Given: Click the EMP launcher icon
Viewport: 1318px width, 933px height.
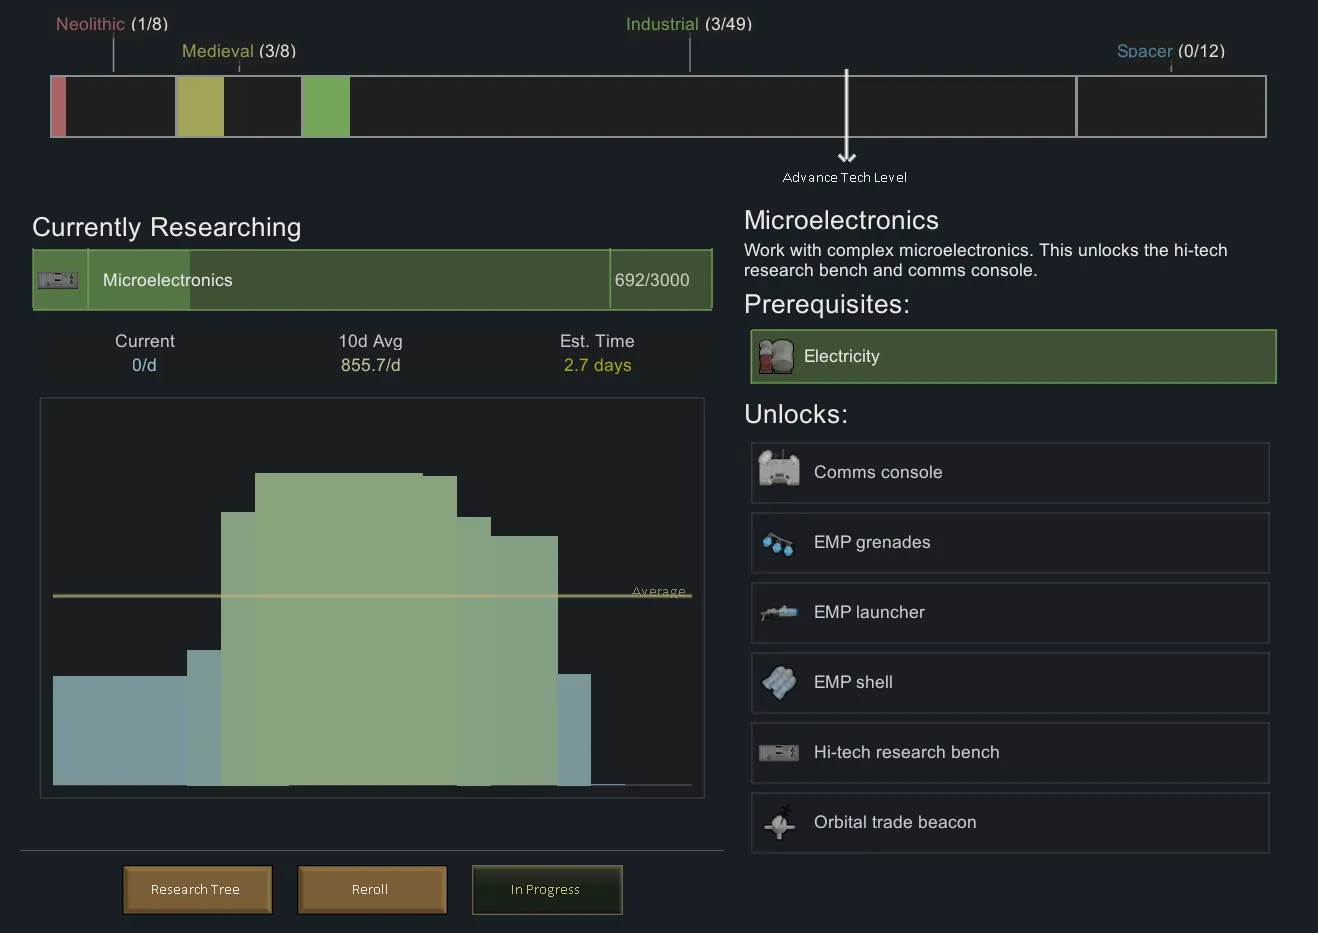Looking at the screenshot, I should pyautogui.click(x=778, y=612).
